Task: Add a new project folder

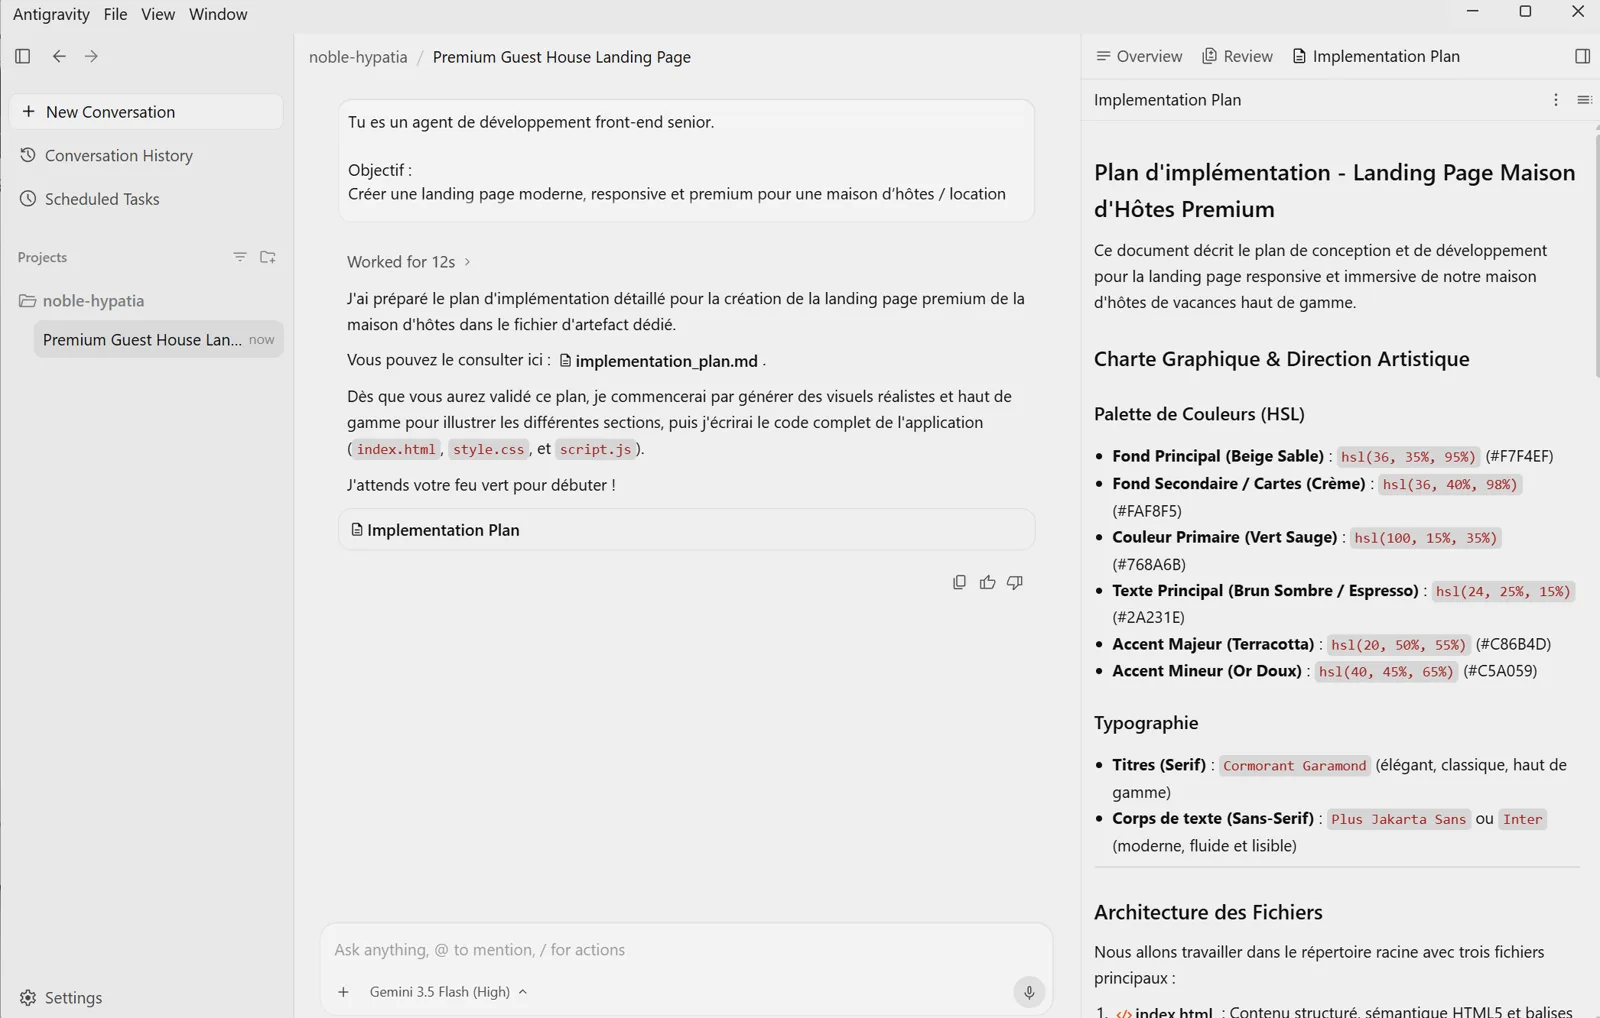Action: pyautogui.click(x=268, y=257)
